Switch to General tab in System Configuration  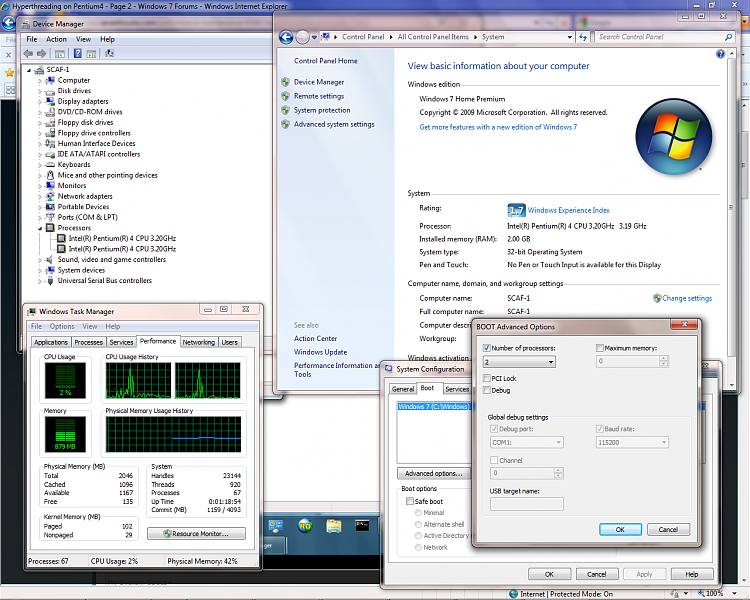(x=403, y=389)
